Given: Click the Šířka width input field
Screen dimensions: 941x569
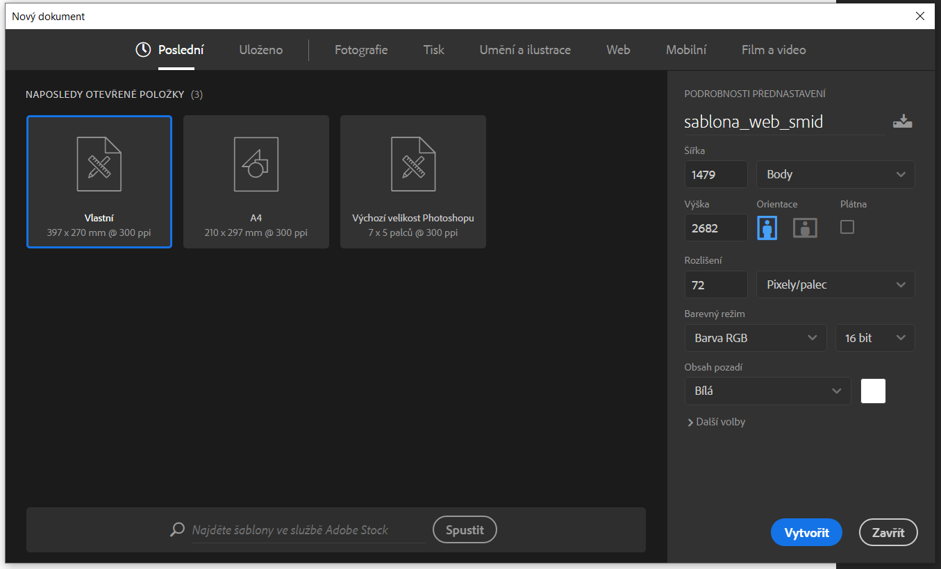Looking at the screenshot, I should (x=716, y=174).
